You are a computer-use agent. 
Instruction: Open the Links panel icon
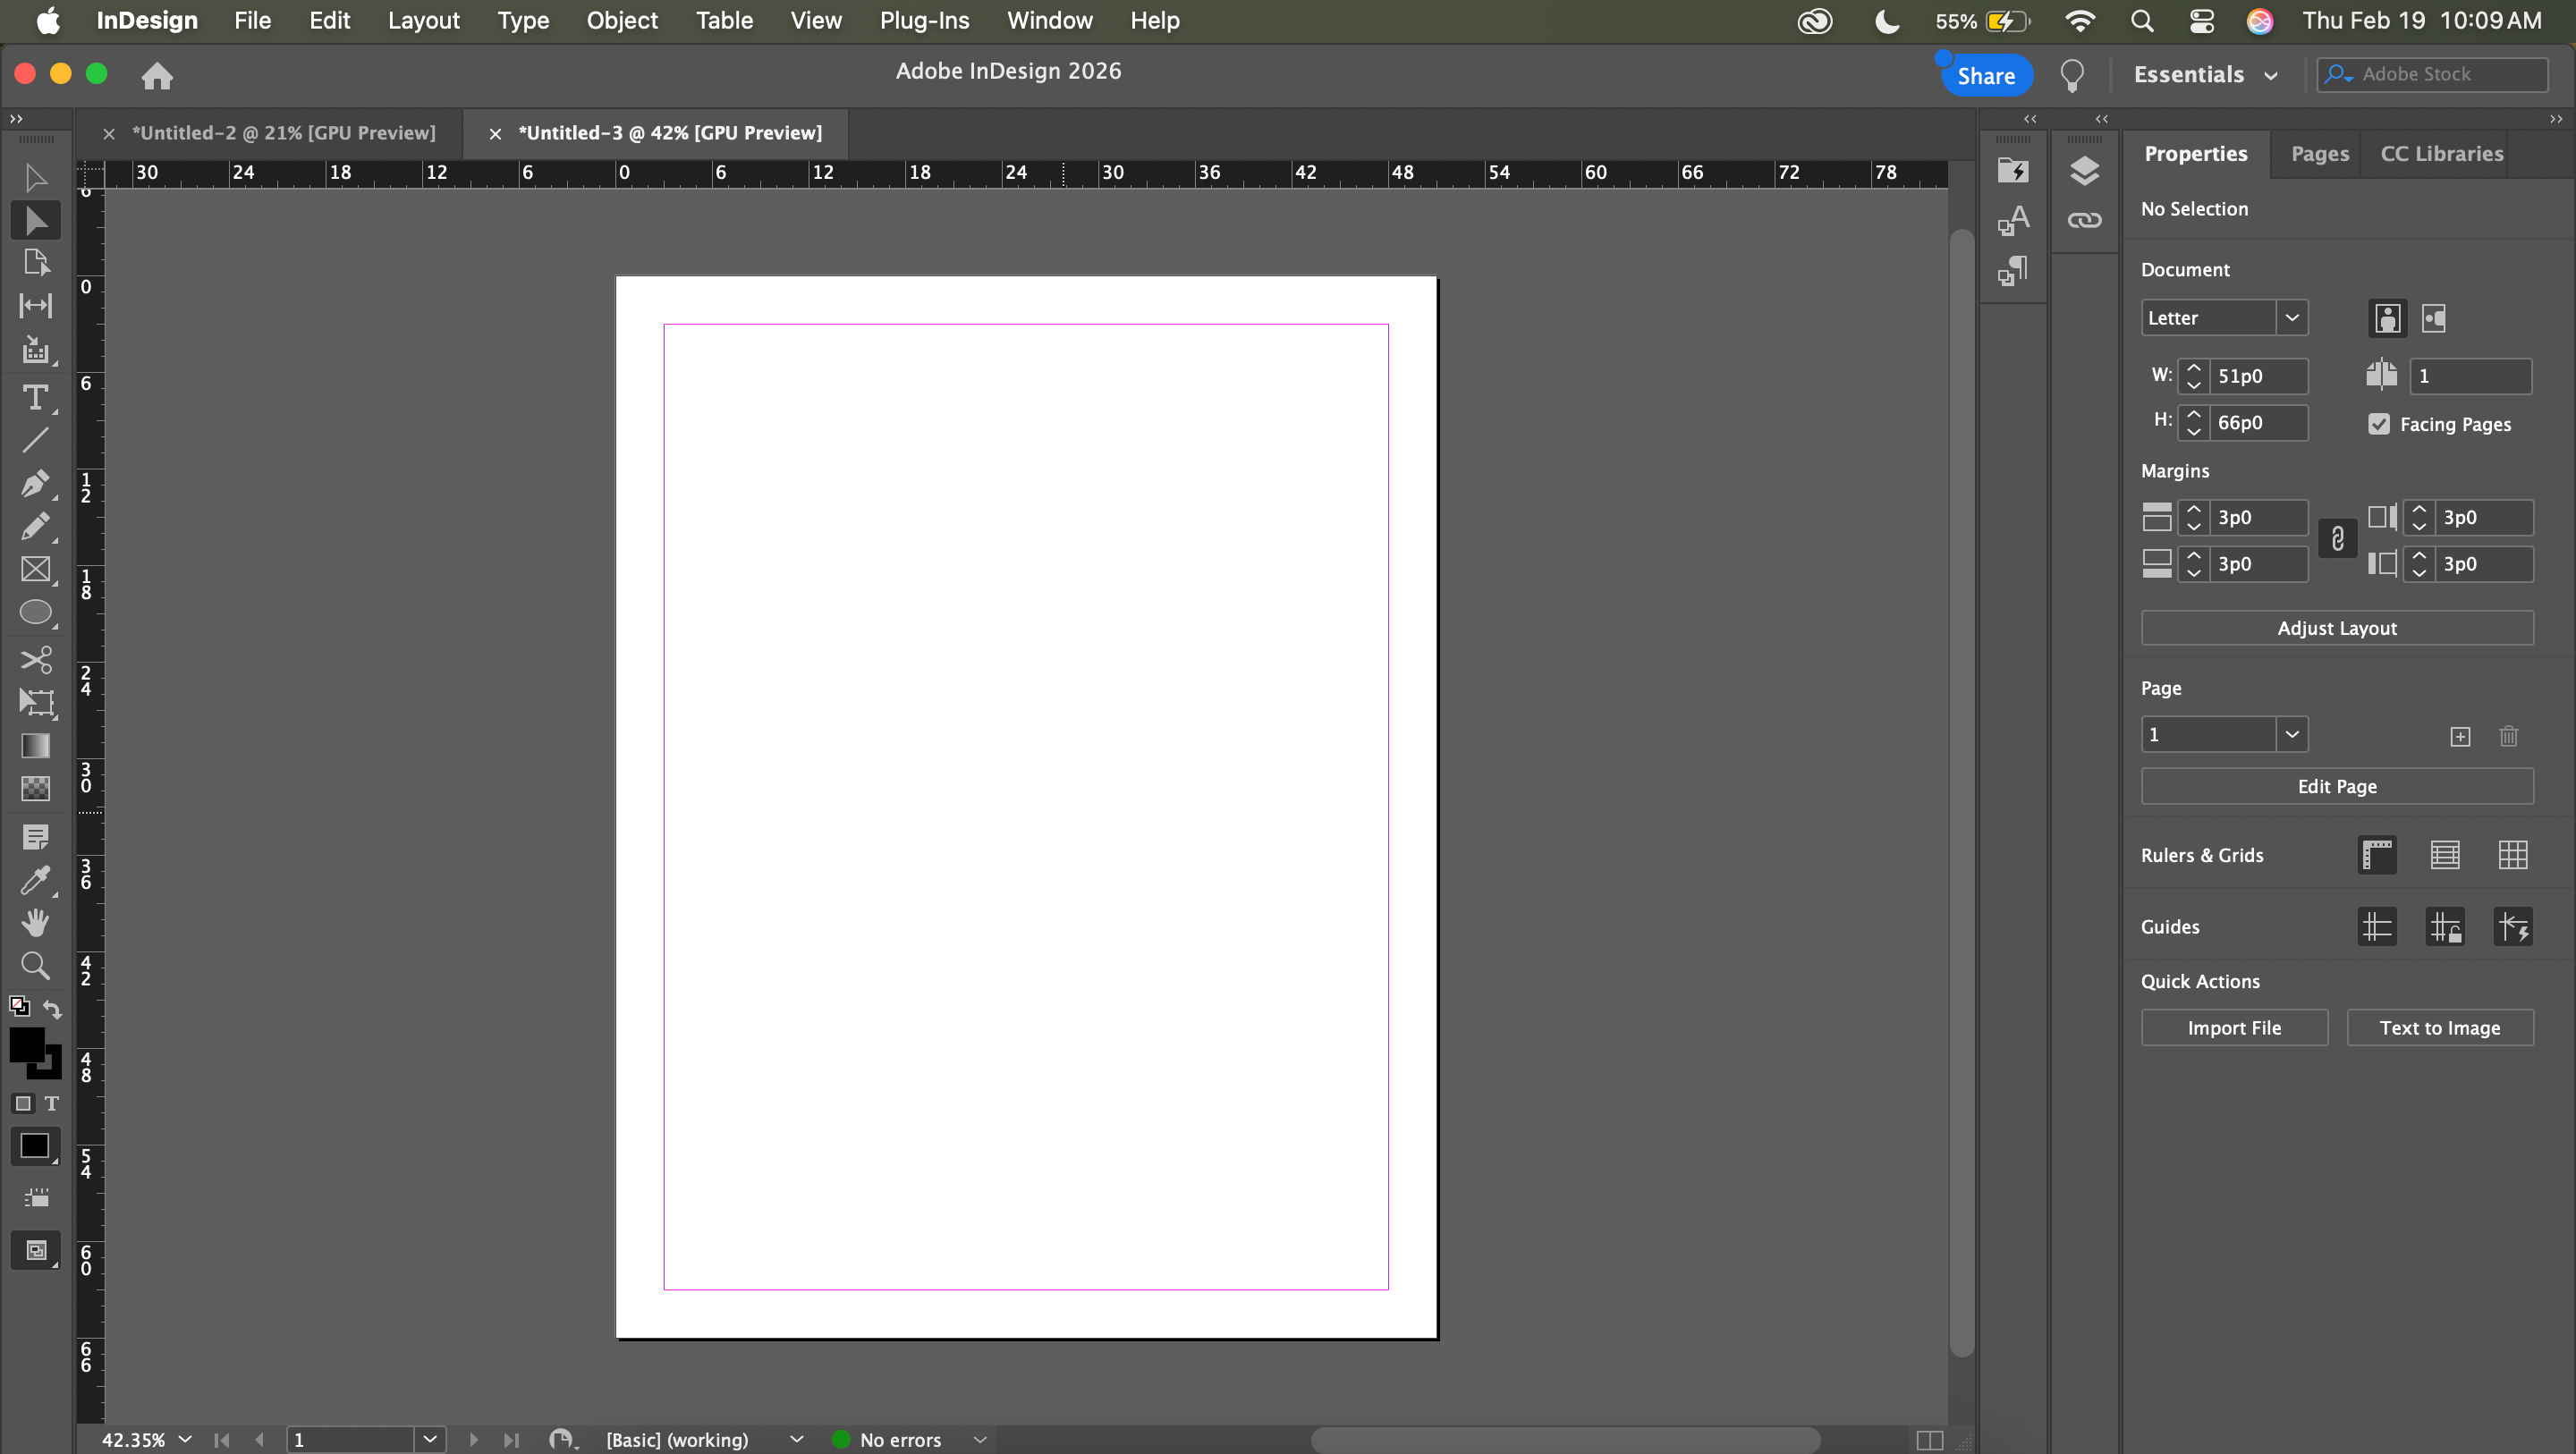(2084, 220)
